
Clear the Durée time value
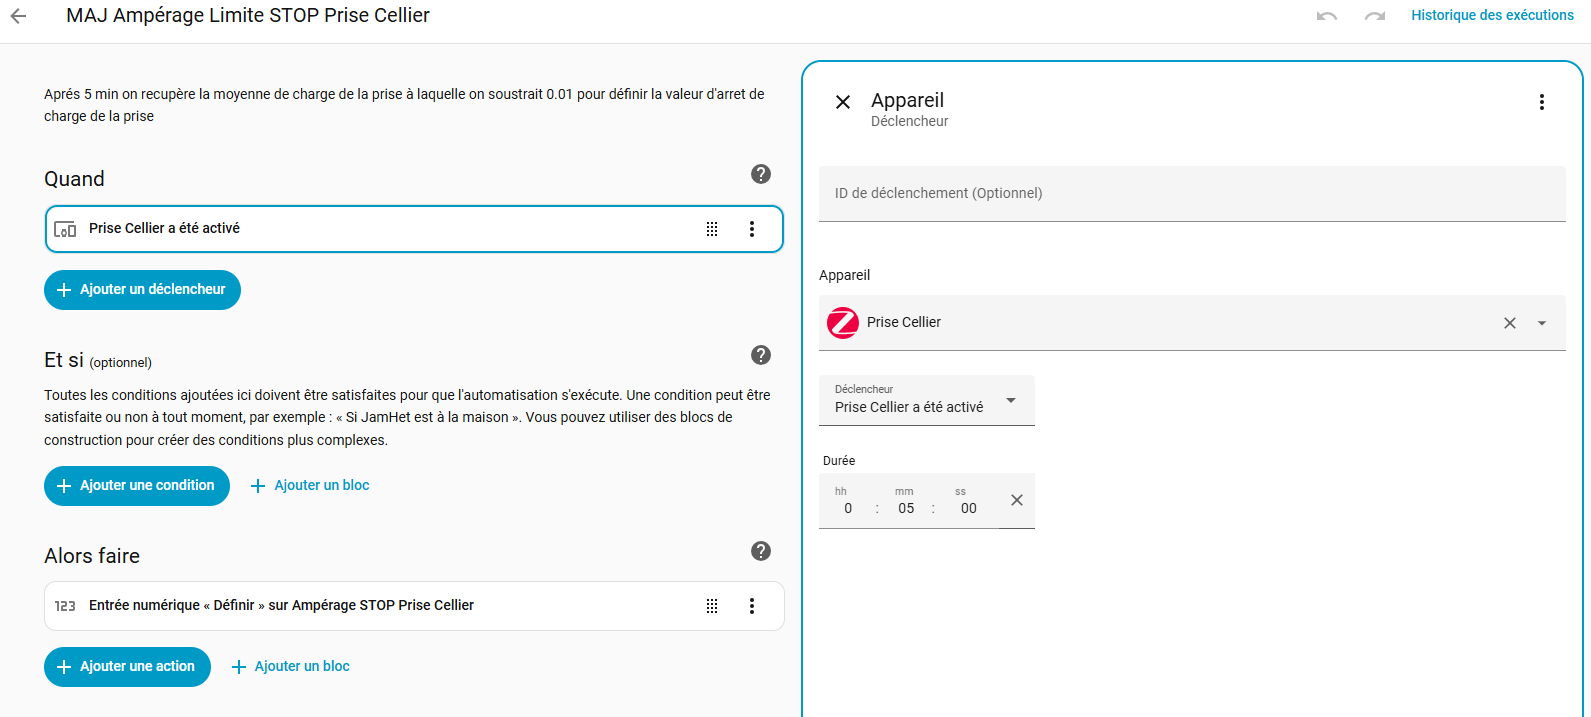(1017, 500)
